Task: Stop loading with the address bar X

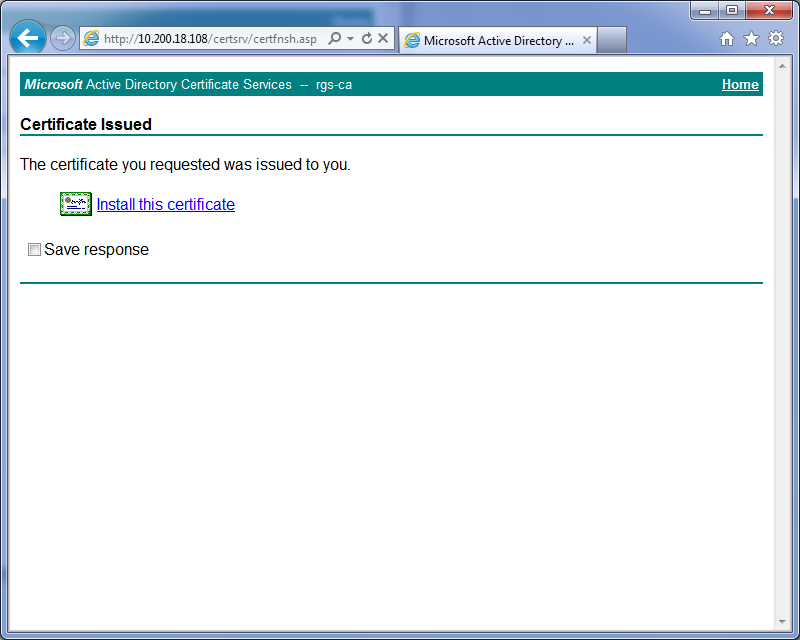Action: 383,38
